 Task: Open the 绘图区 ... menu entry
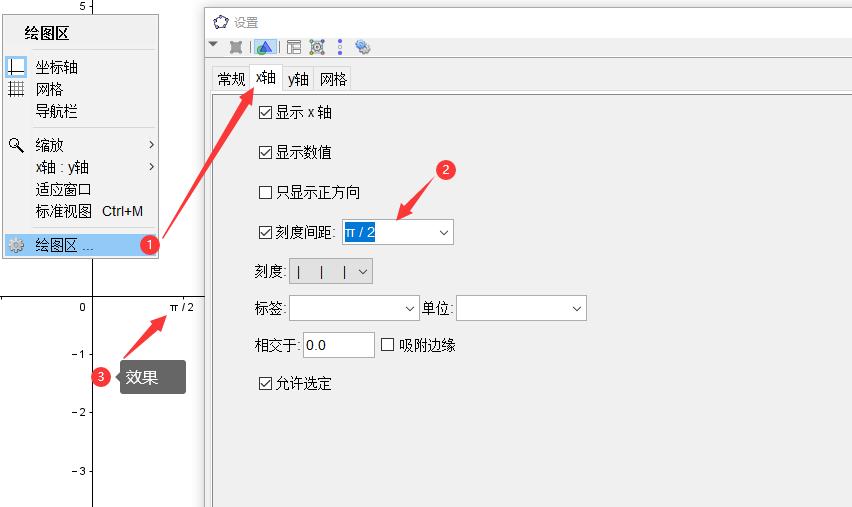[x=82, y=245]
